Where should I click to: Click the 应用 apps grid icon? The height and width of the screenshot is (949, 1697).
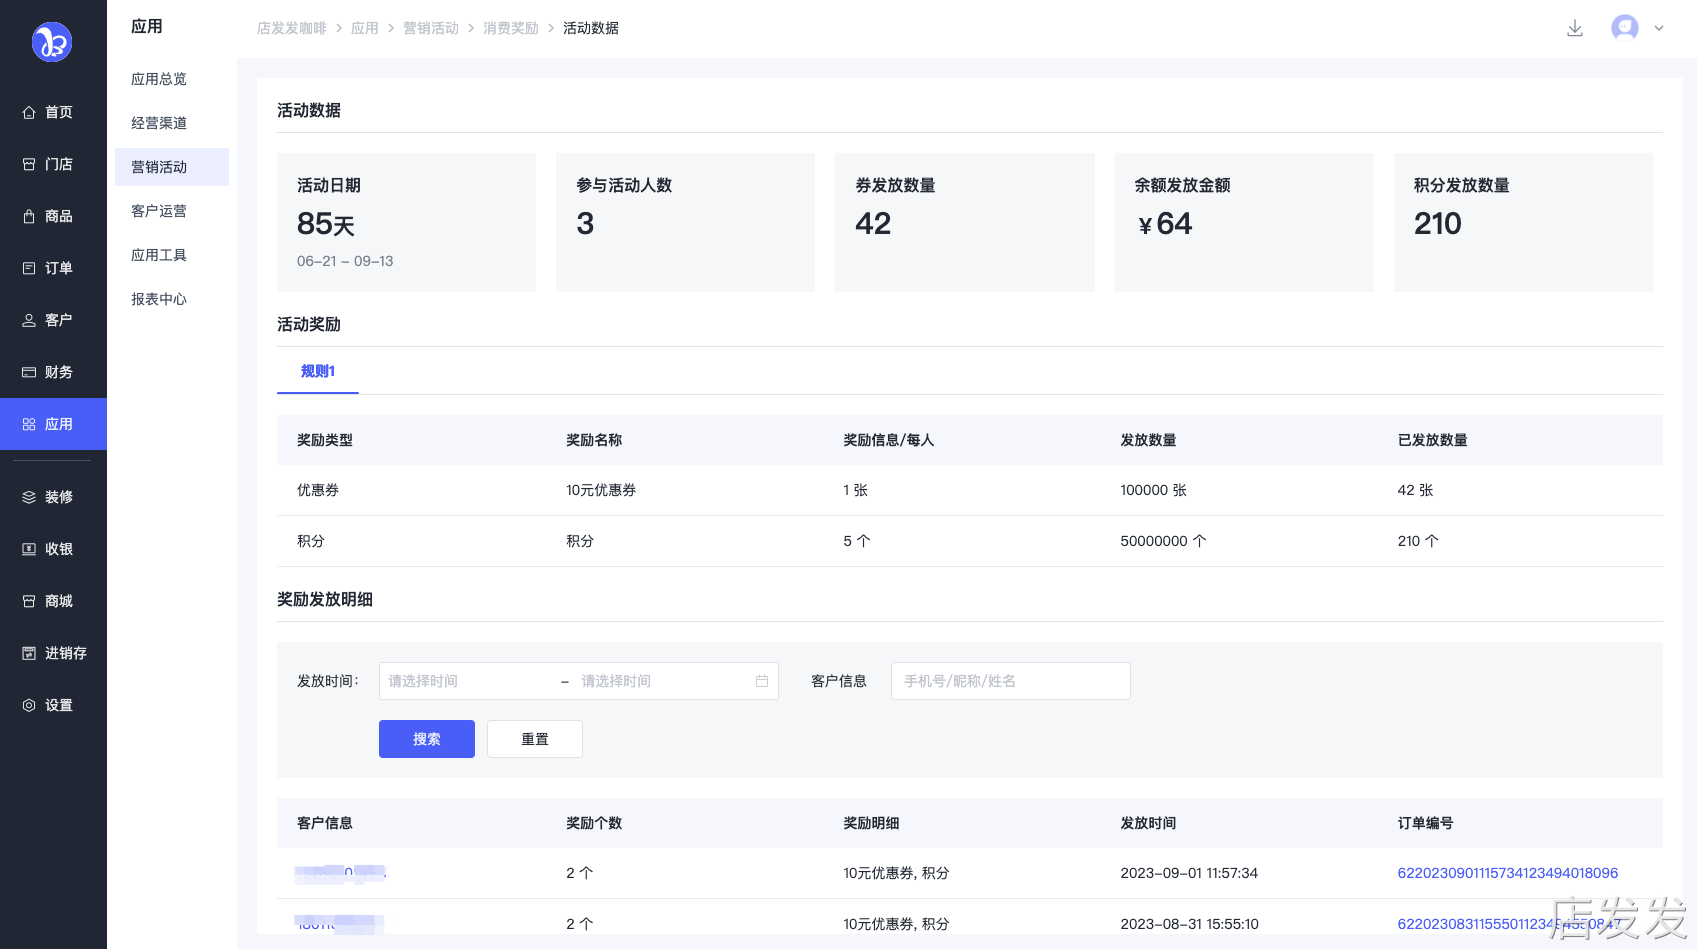click(x=29, y=424)
